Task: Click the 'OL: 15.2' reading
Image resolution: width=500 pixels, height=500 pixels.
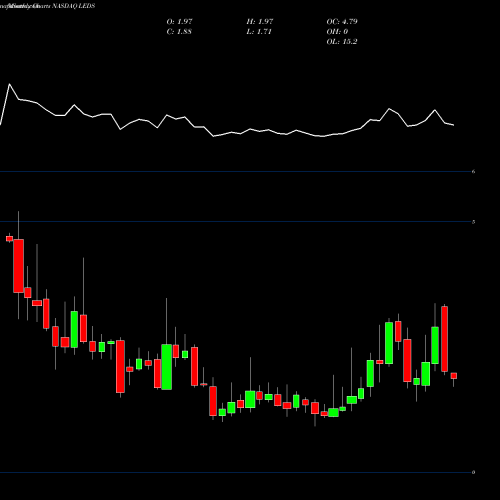Action: pyautogui.click(x=342, y=41)
